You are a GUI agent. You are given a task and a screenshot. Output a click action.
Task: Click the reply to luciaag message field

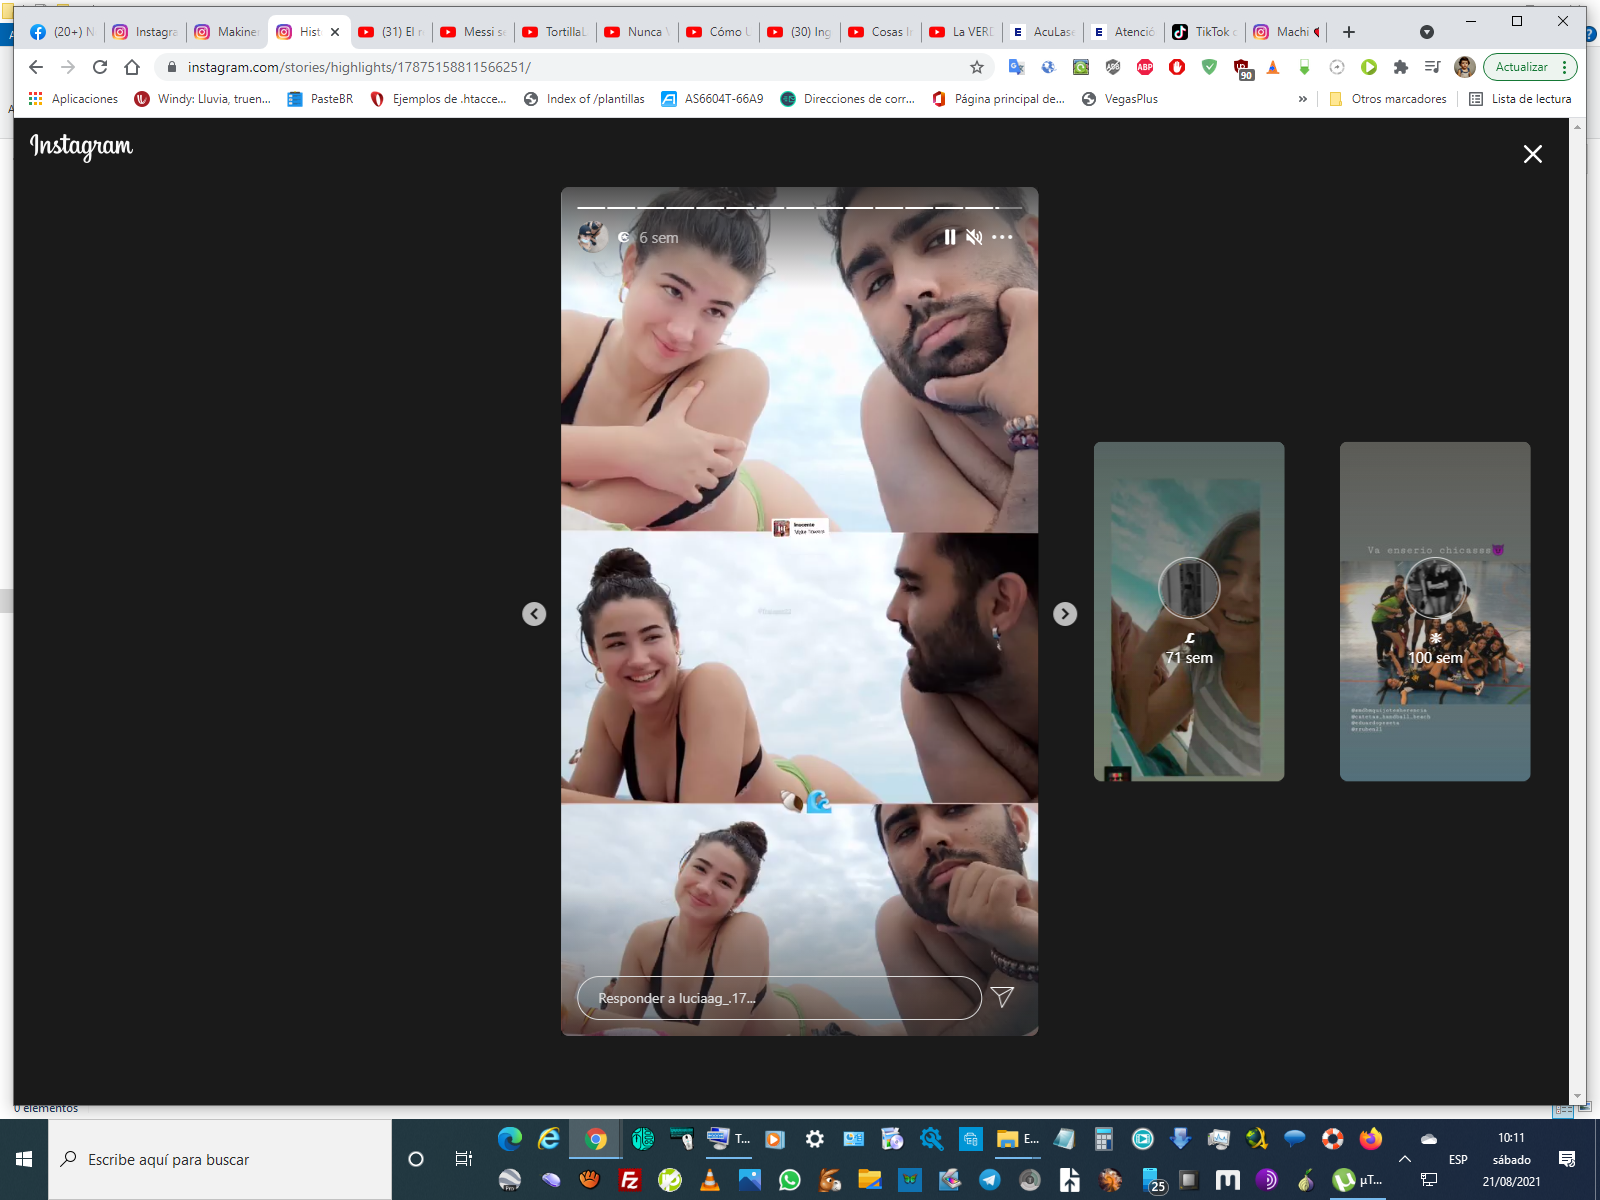coord(778,998)
